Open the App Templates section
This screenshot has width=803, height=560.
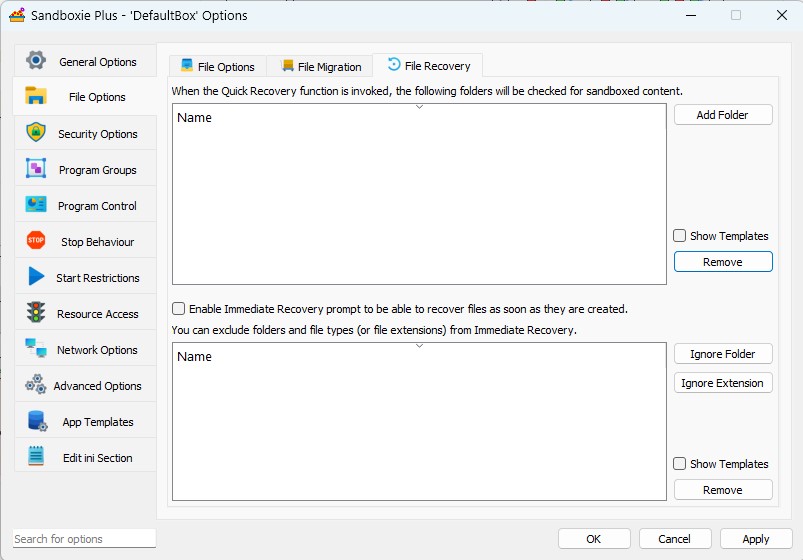(x=86, y=421)
